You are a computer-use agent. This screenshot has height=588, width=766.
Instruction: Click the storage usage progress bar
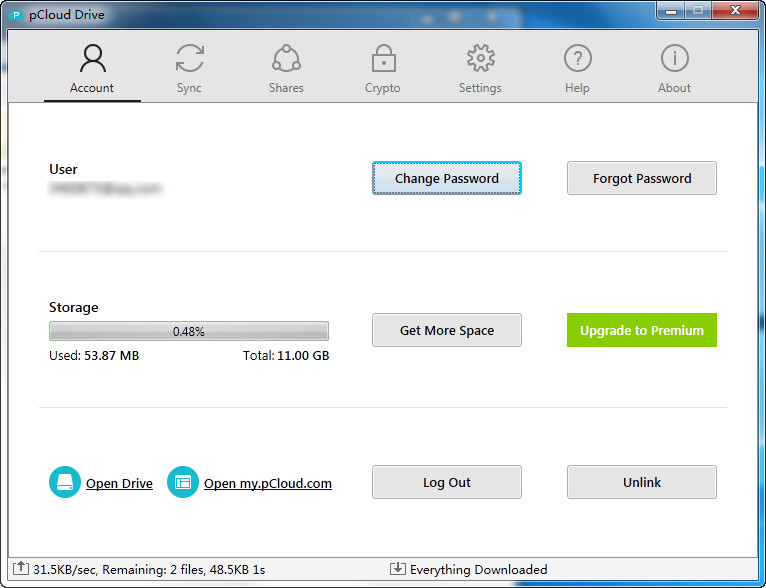coord(189,331)
